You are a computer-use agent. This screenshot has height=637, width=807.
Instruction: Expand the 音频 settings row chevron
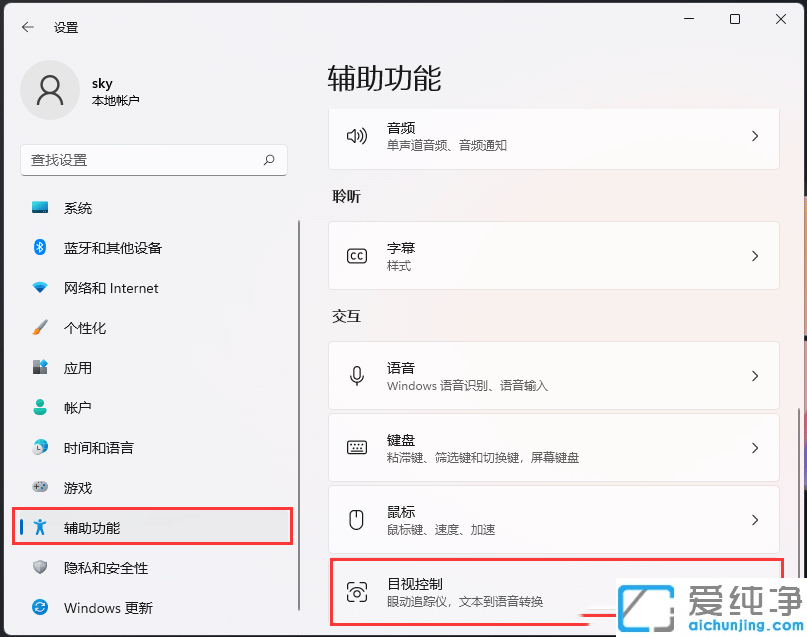pos(756,137)
